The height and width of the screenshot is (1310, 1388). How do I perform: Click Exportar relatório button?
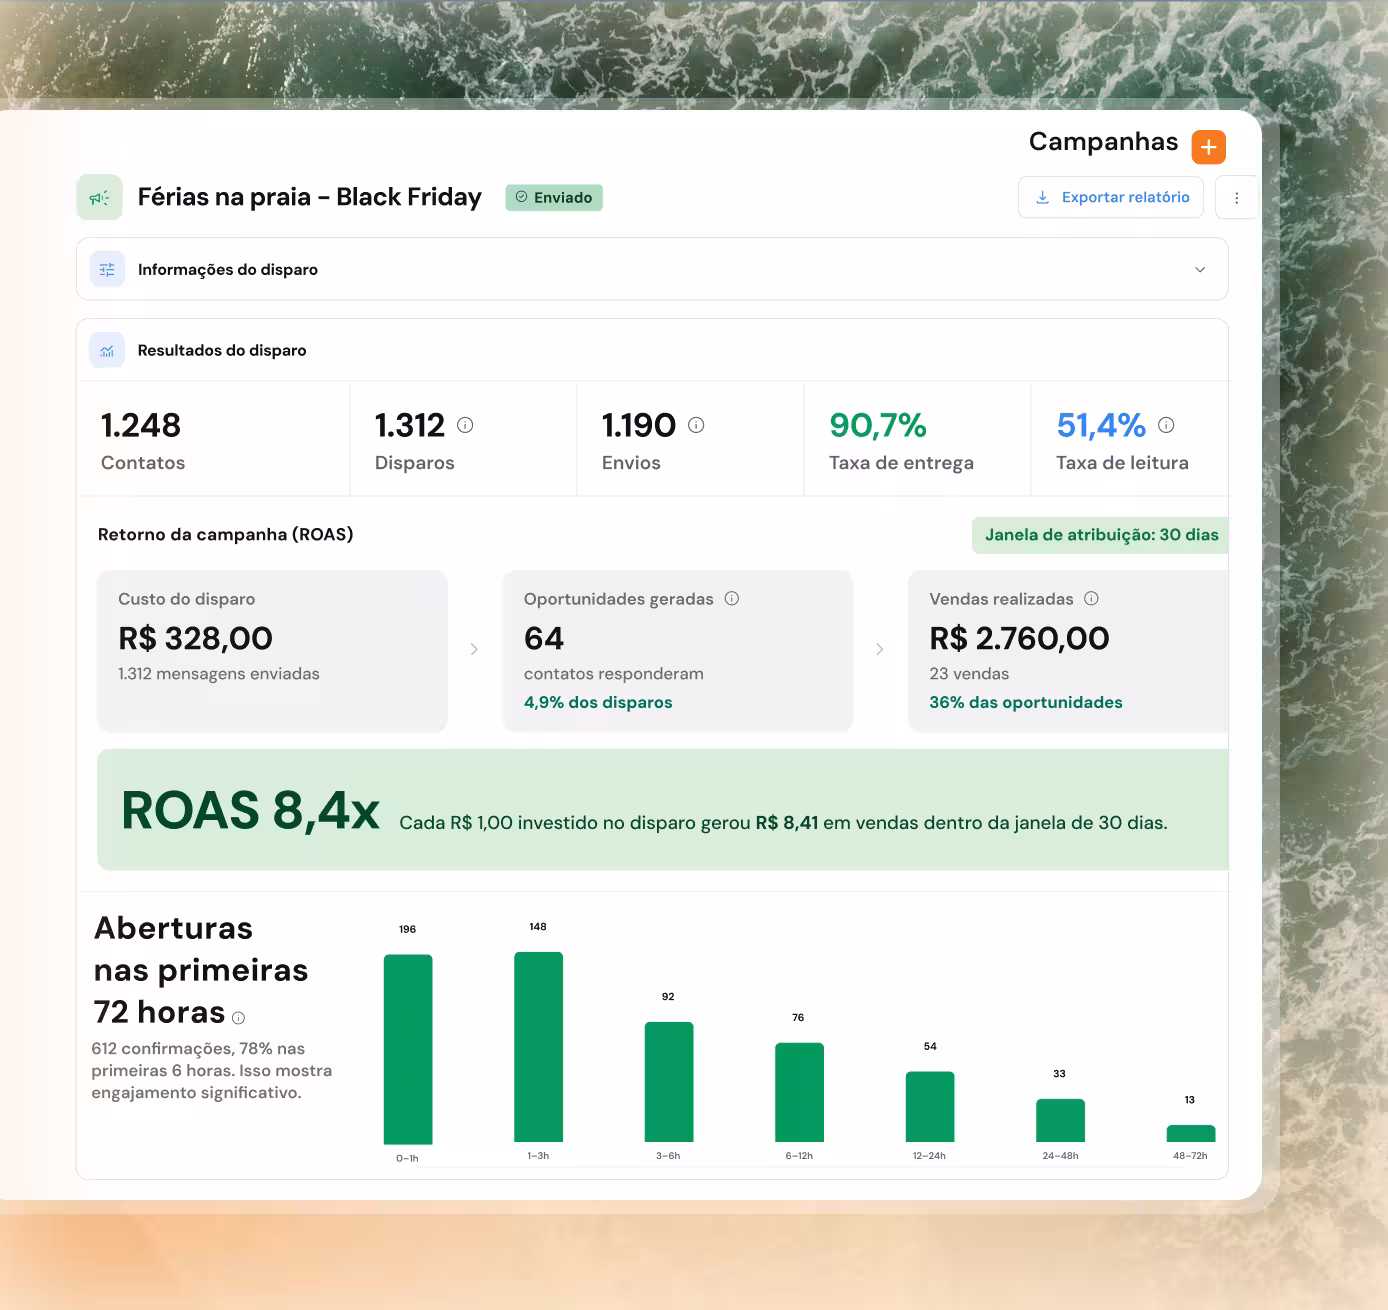[x=1111, y=197]
